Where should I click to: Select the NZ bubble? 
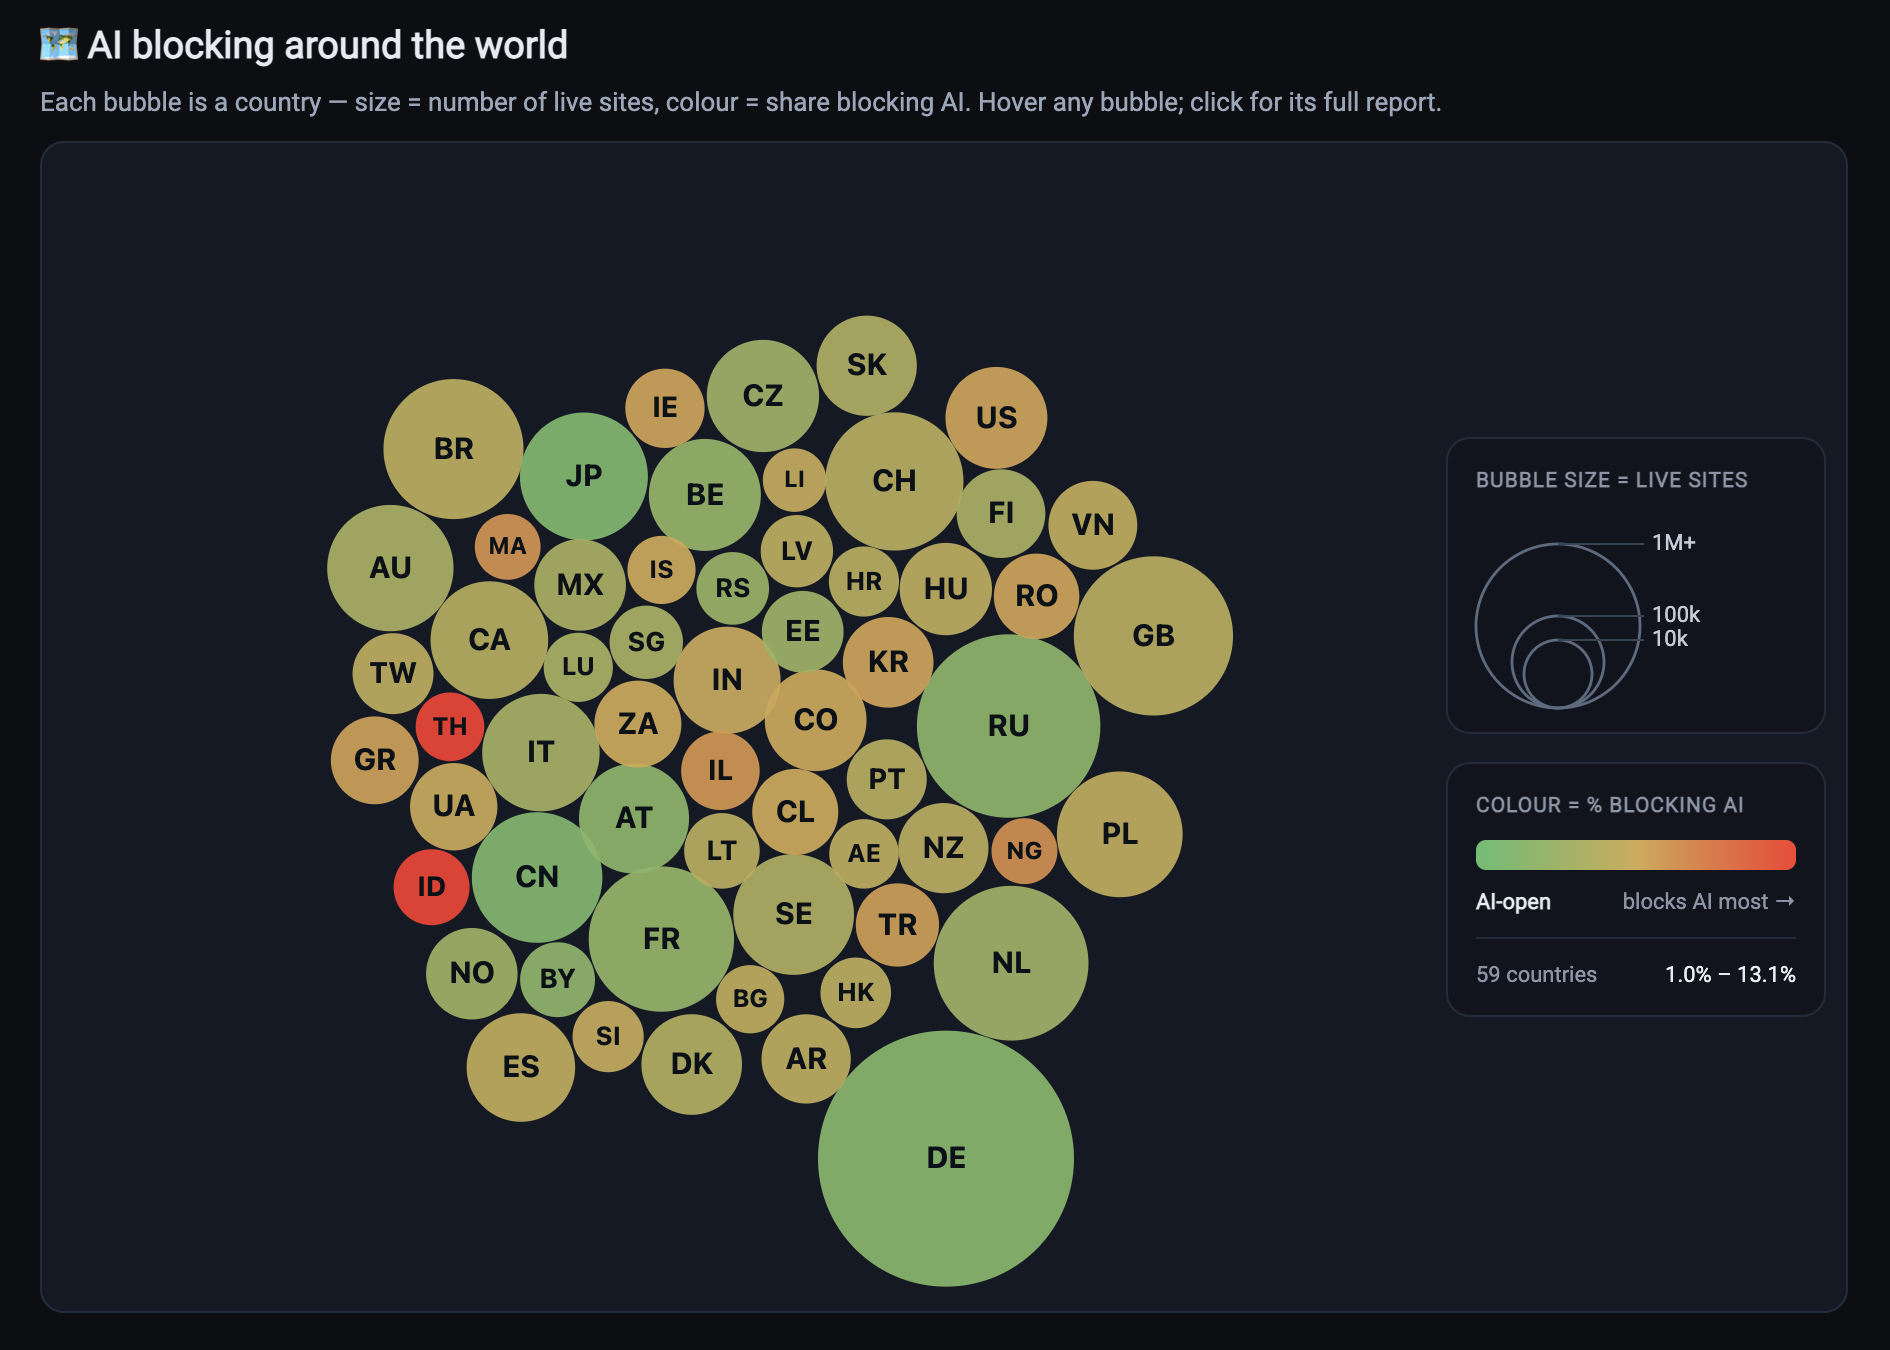pyautogui.click(x=943, y=848)
